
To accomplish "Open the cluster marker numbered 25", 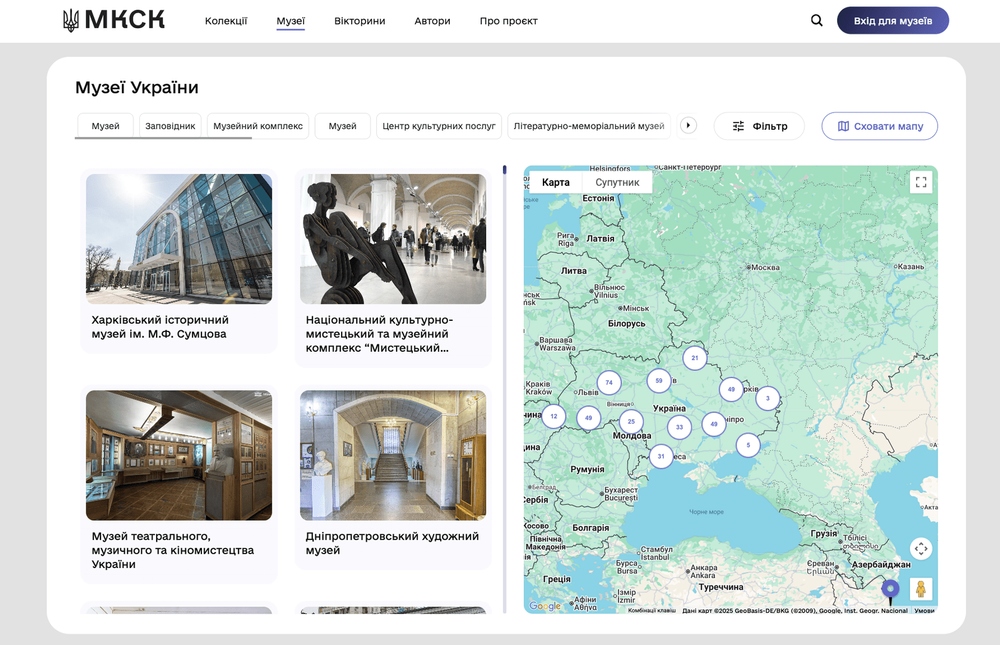I will pyautogui.click(x=631, y=422).
